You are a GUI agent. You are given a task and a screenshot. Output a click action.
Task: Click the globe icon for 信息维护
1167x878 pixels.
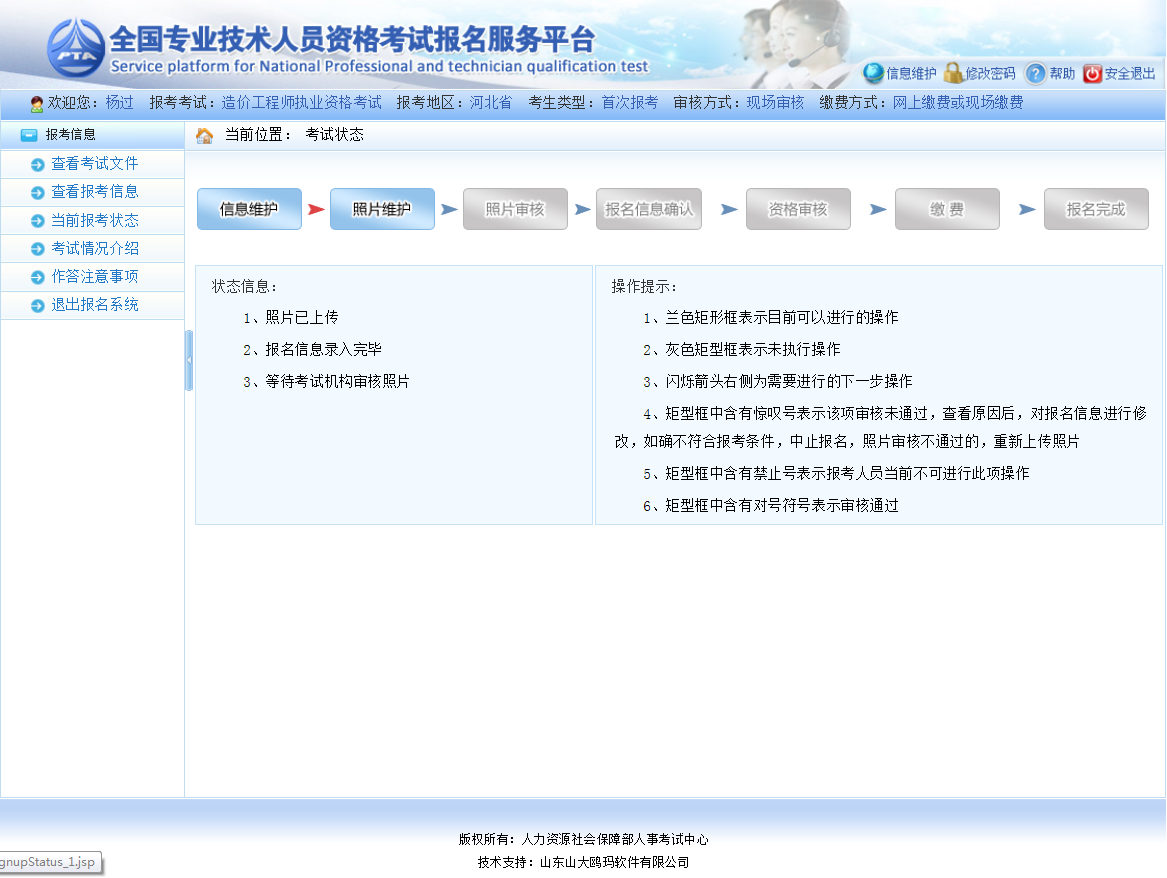coord(873,73)
